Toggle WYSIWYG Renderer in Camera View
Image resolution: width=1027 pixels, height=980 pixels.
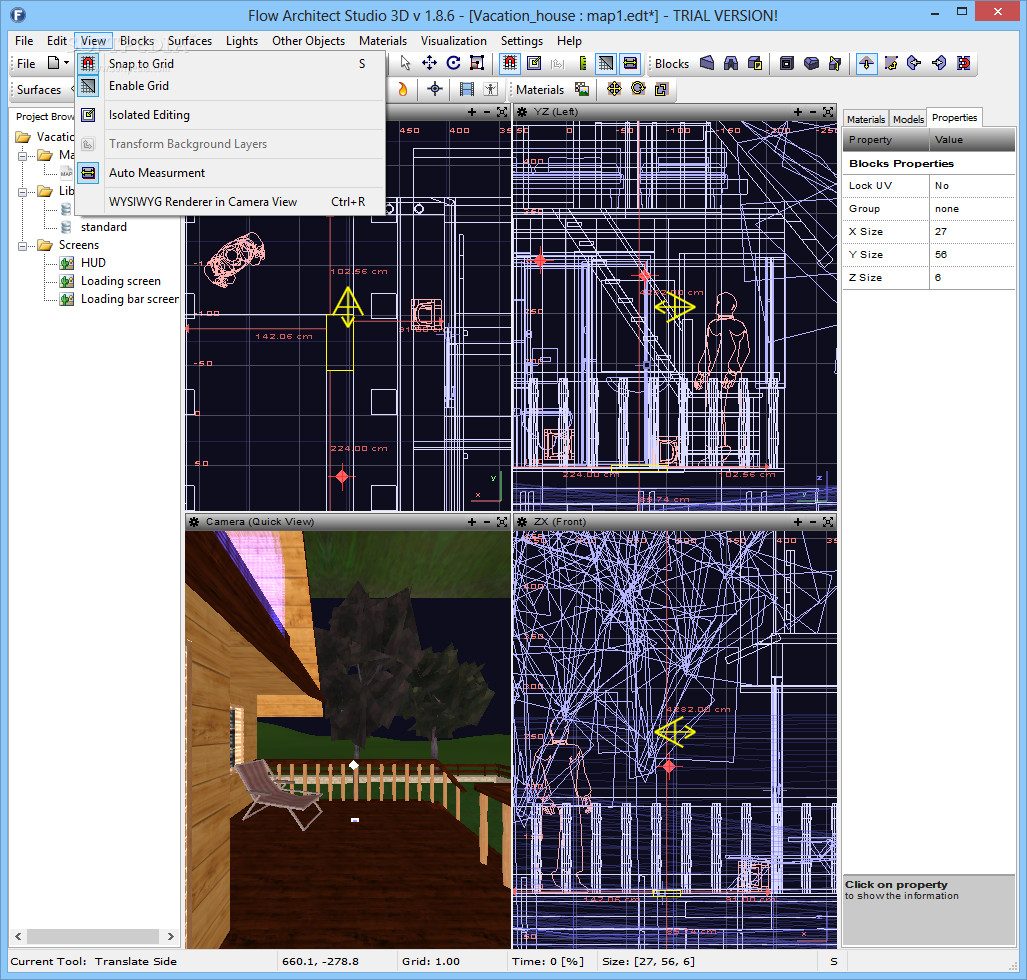pyautogui.click(x=229, y=202)
